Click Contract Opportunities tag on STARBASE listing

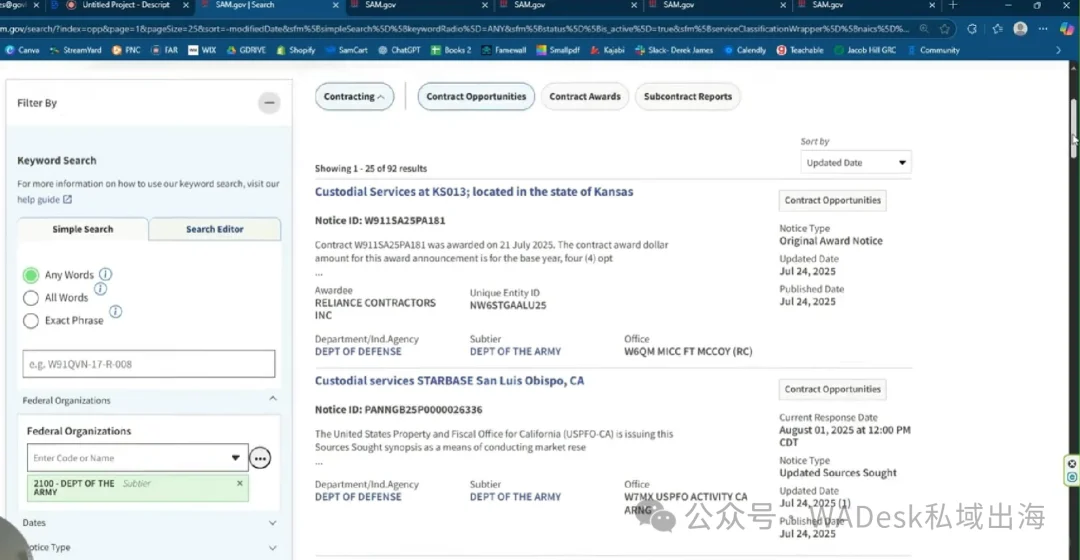(833, 389)
